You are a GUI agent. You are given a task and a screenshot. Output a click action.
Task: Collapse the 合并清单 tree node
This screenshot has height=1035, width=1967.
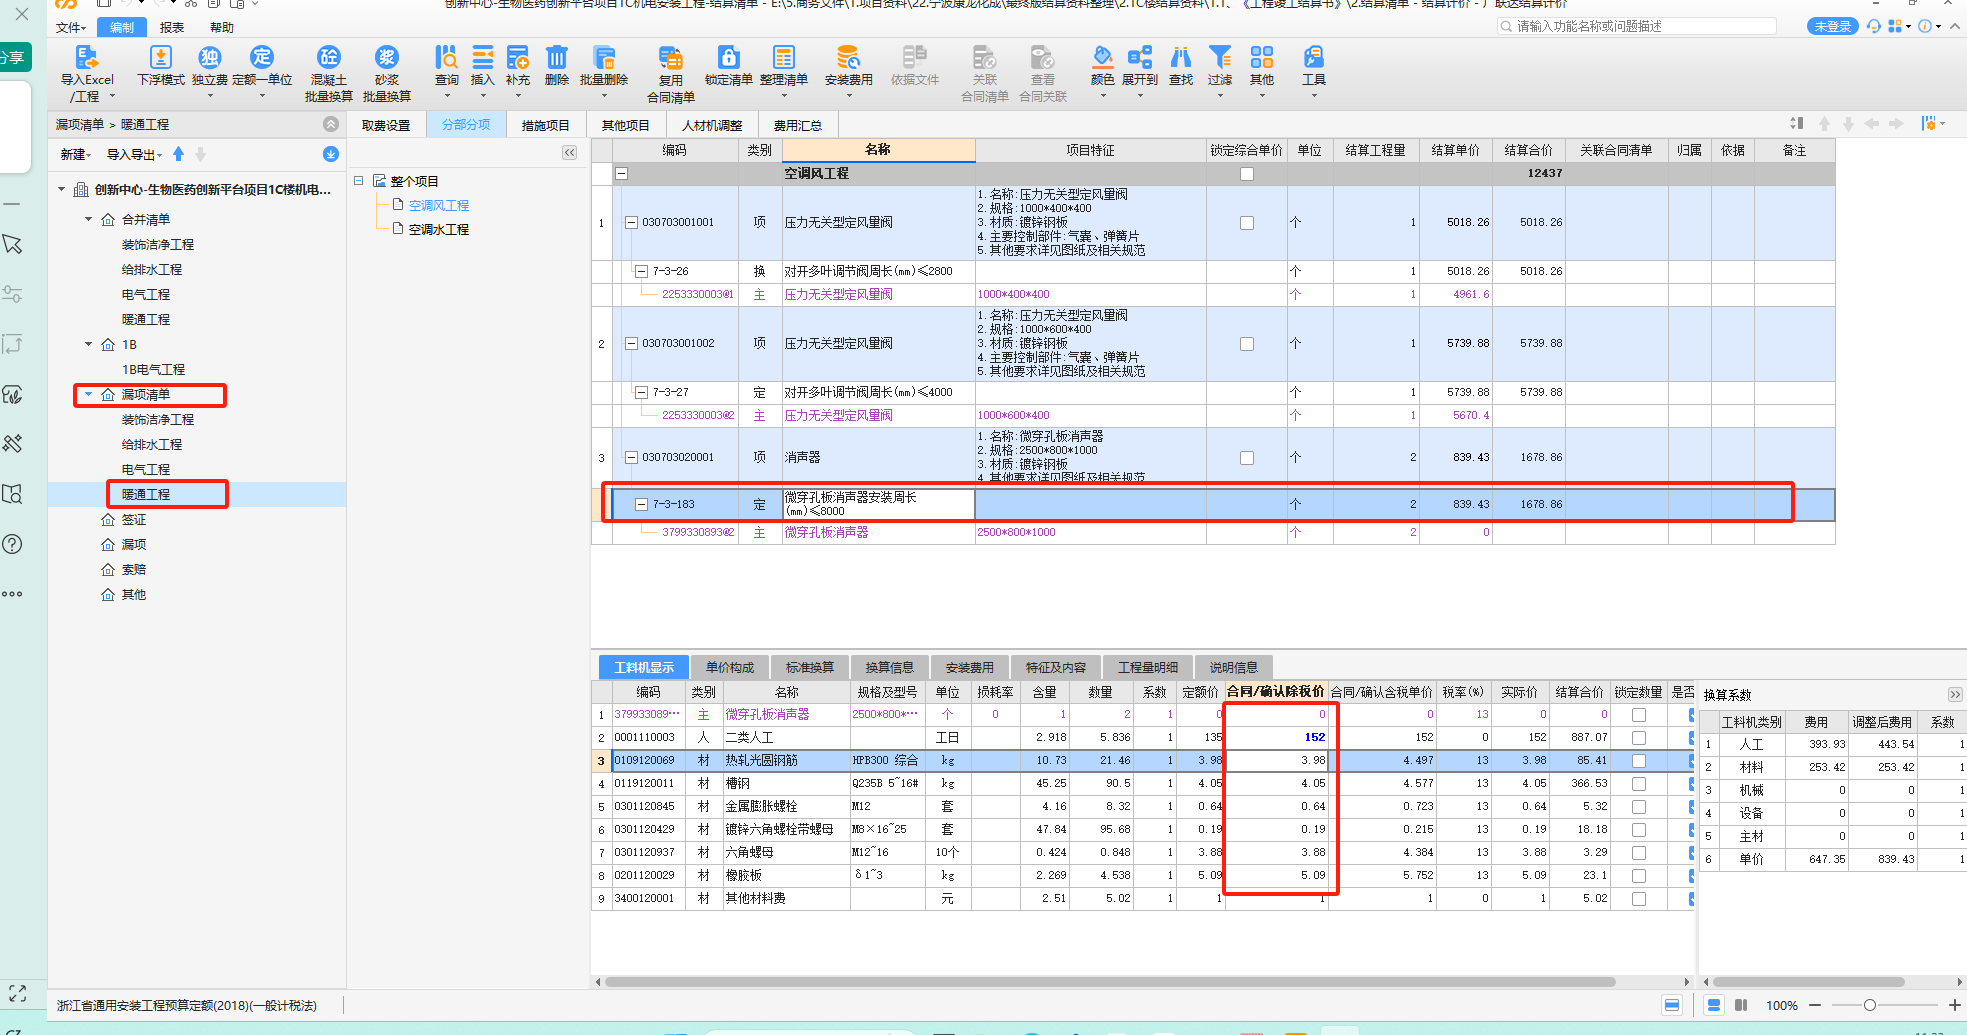[x=88, y=219]
